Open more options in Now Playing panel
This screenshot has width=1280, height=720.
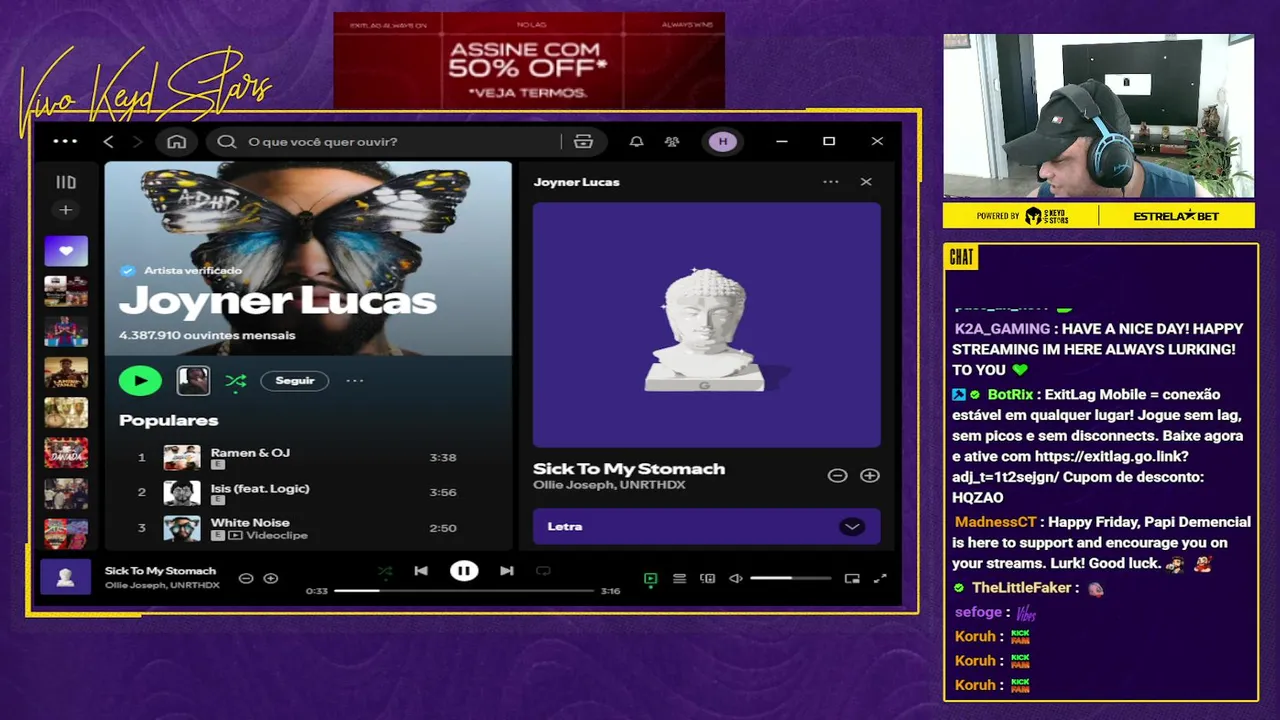coord(831,182)
